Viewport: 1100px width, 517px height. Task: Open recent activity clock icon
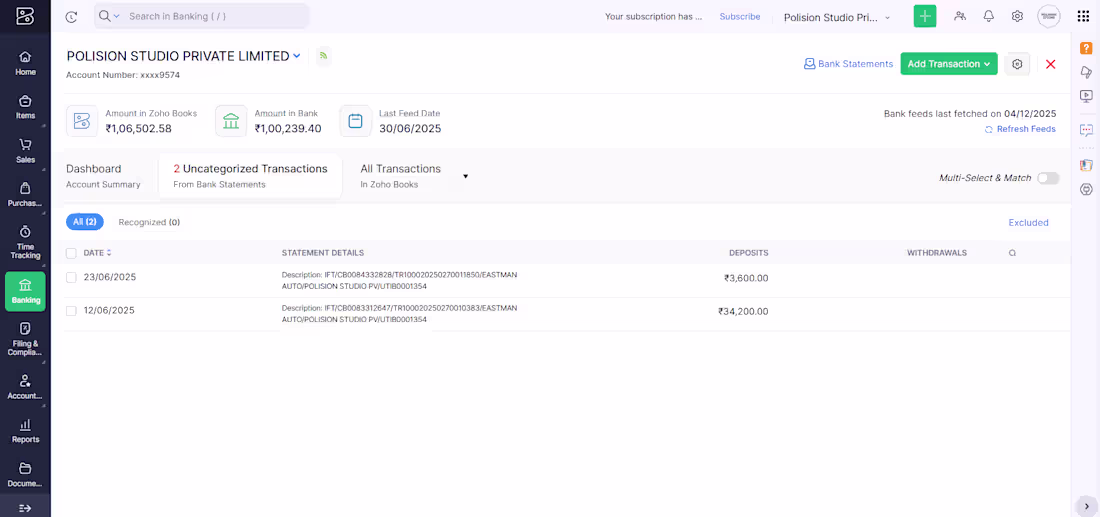pyautogui.click(x=71, y=17)
